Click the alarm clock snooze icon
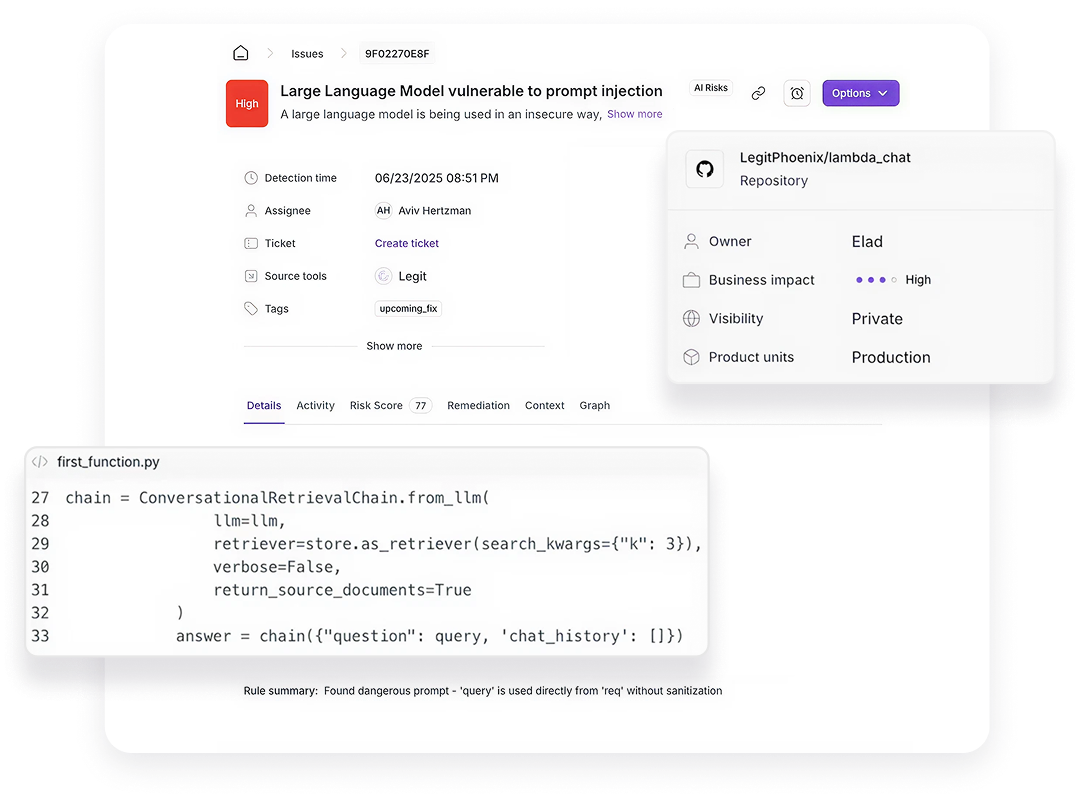Screen dimensions: 1080x801 [x=797, y=92]
